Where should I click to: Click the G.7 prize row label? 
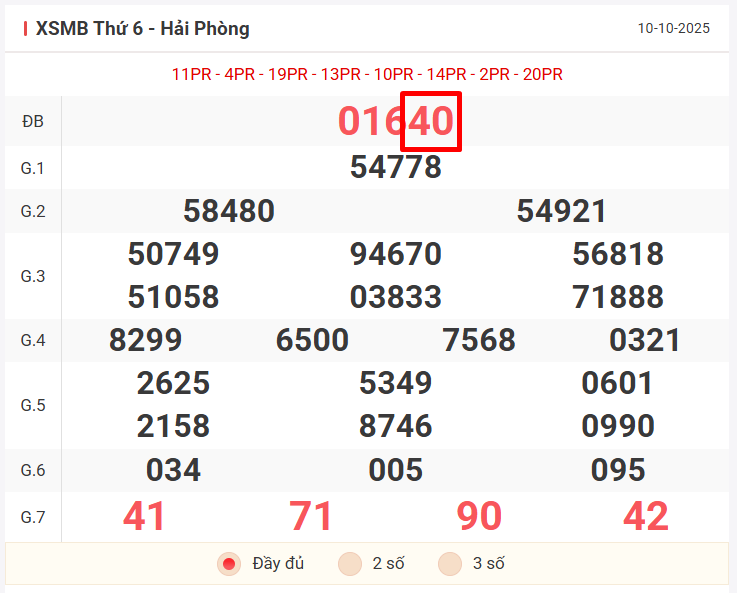(x=33, y=517)
